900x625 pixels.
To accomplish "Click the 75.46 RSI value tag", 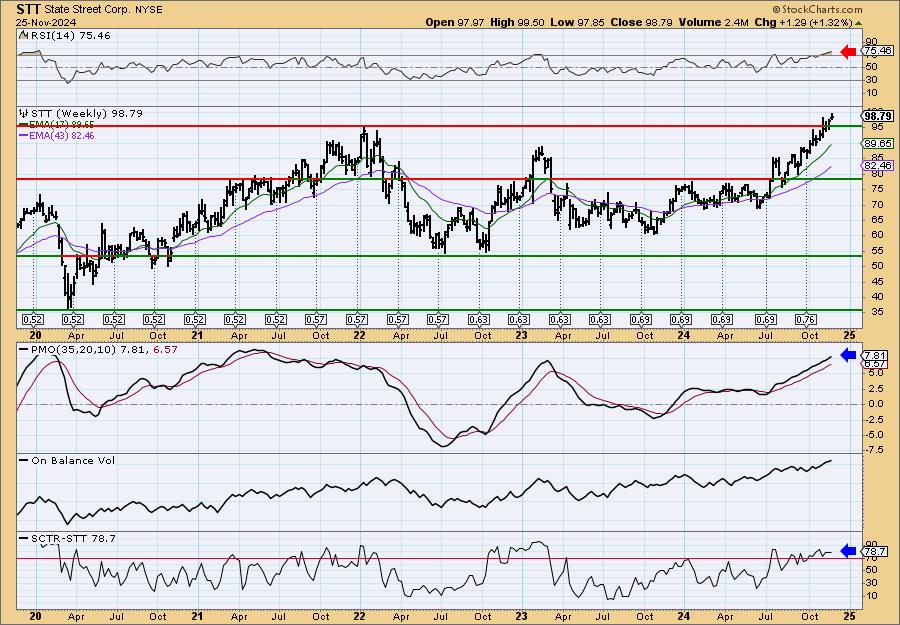I will 878,51.
